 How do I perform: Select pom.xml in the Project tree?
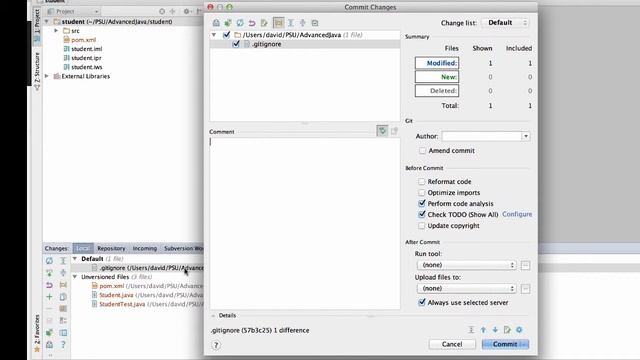[83, 40]
